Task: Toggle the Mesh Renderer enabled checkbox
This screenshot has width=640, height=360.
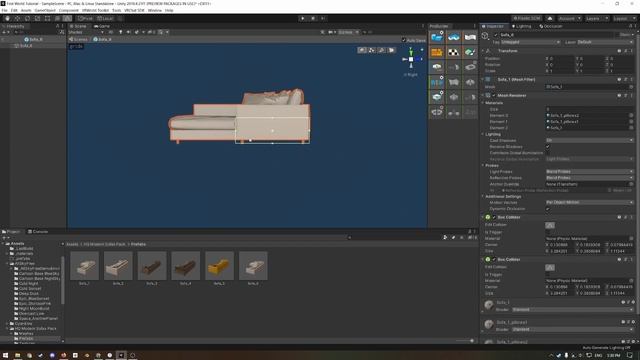Action: [x=494, y=96]
